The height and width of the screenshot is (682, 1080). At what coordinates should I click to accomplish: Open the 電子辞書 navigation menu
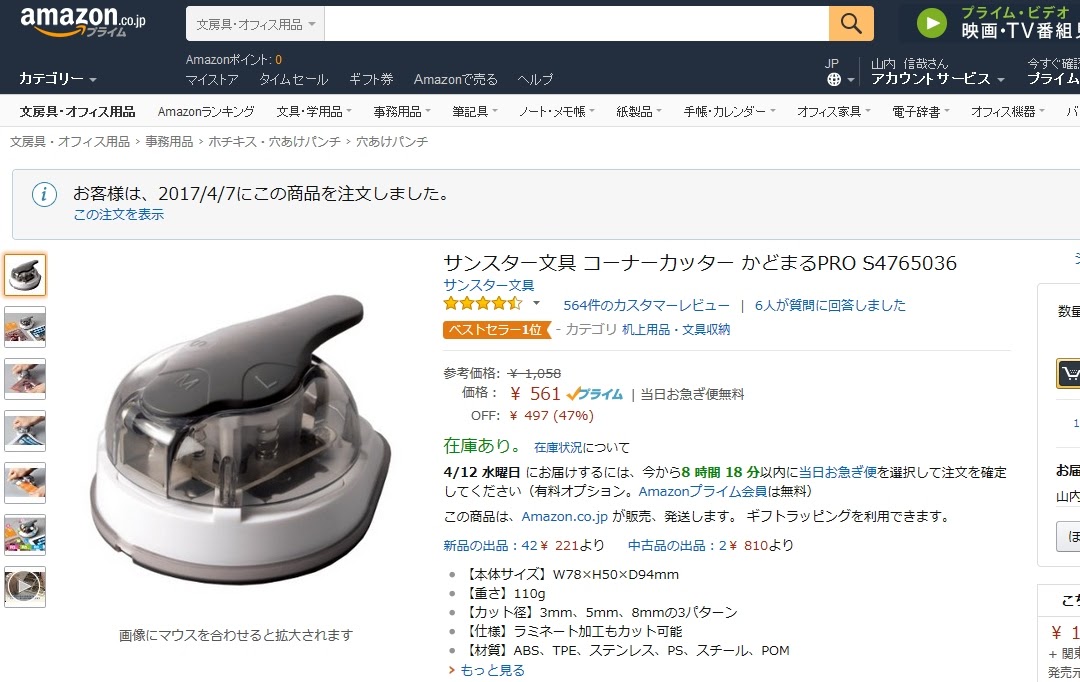pos(920,111)
